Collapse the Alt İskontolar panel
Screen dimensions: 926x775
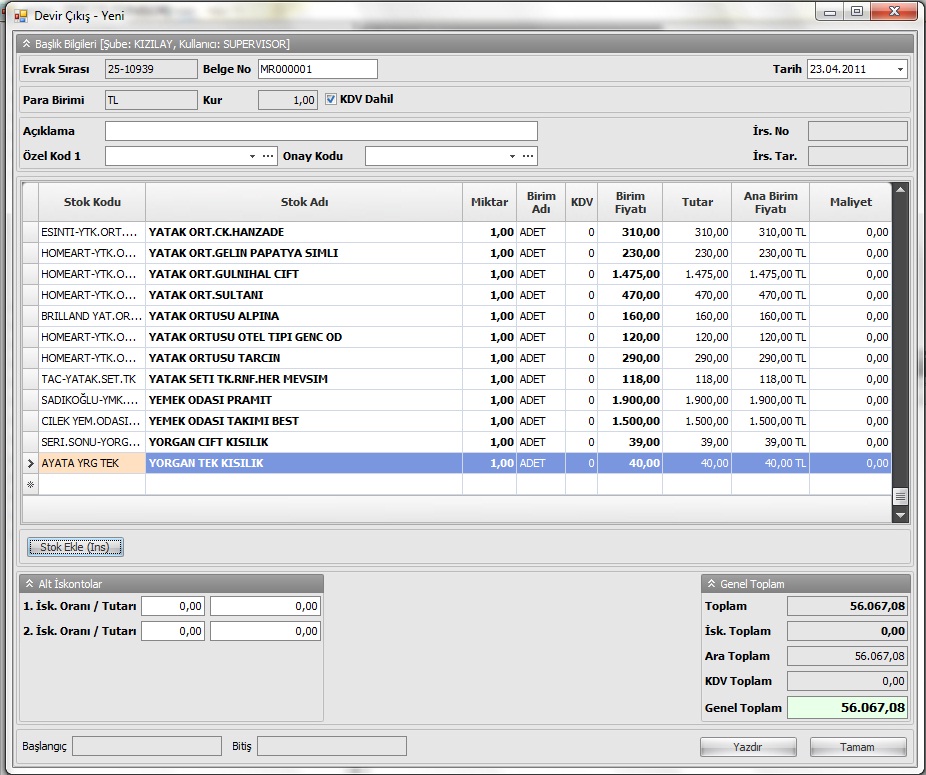pos(30,584)
